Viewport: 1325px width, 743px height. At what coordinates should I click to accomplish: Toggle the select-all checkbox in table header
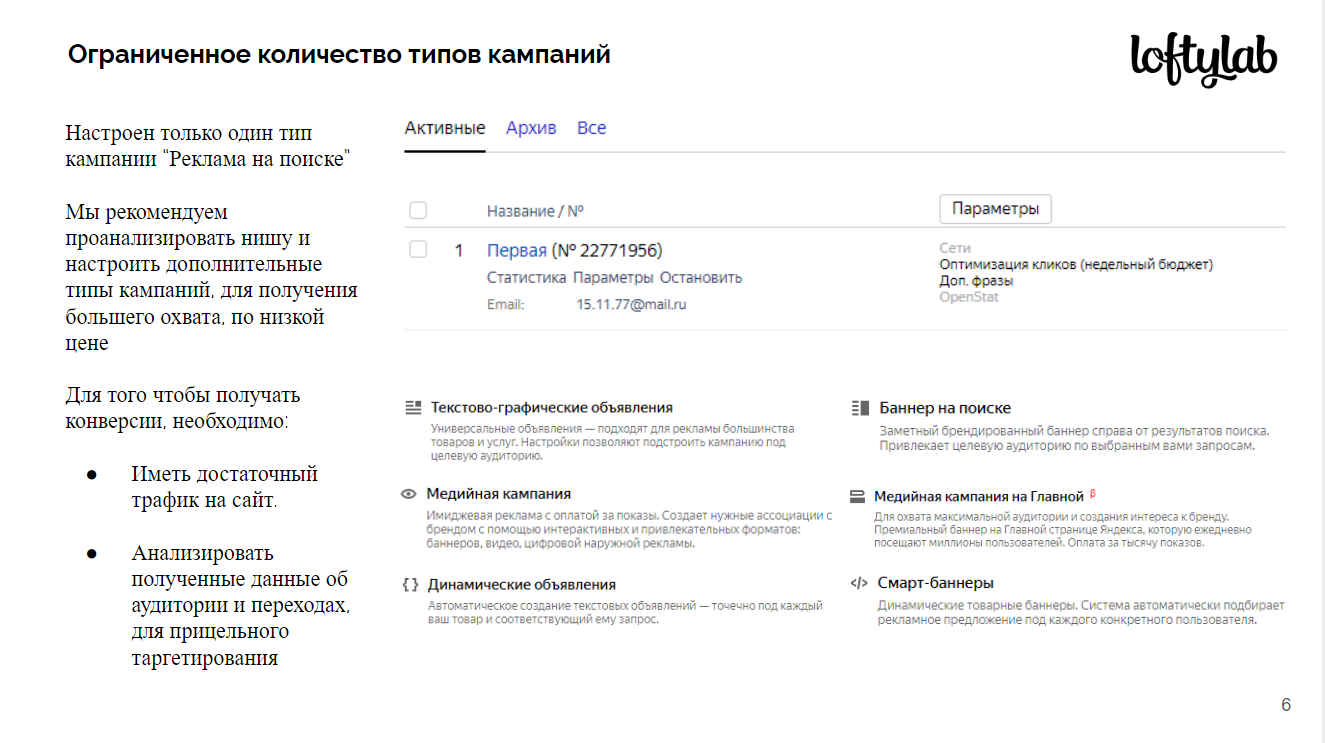tap(418, 210)
